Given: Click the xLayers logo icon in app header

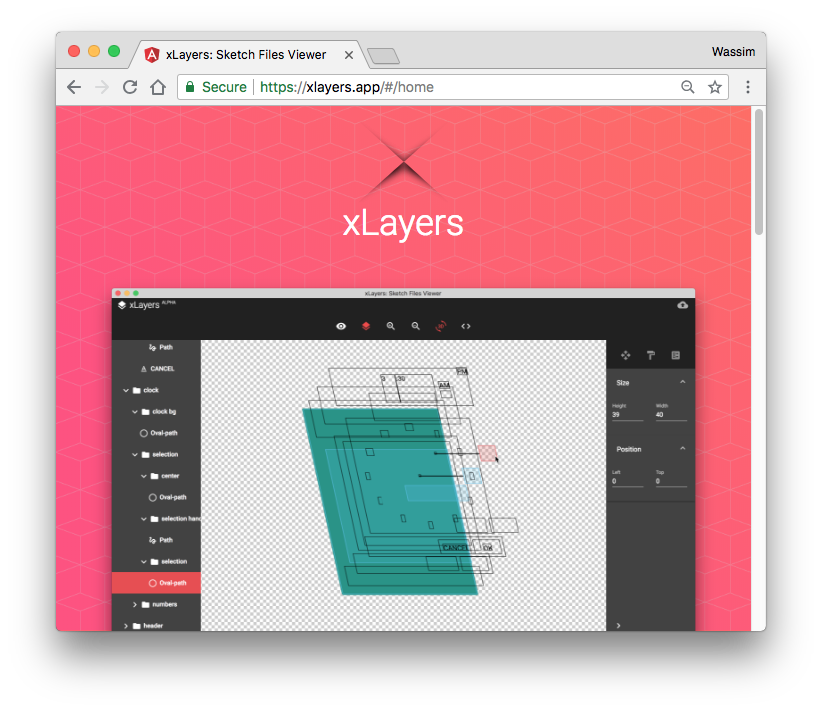Looking at the screenshot, I should click(x=122, y=305).
